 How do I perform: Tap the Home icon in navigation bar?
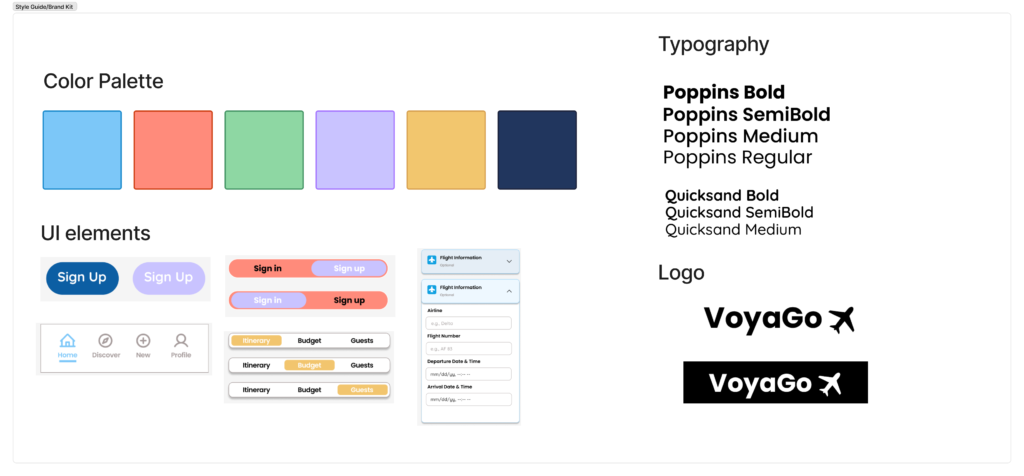68,341
